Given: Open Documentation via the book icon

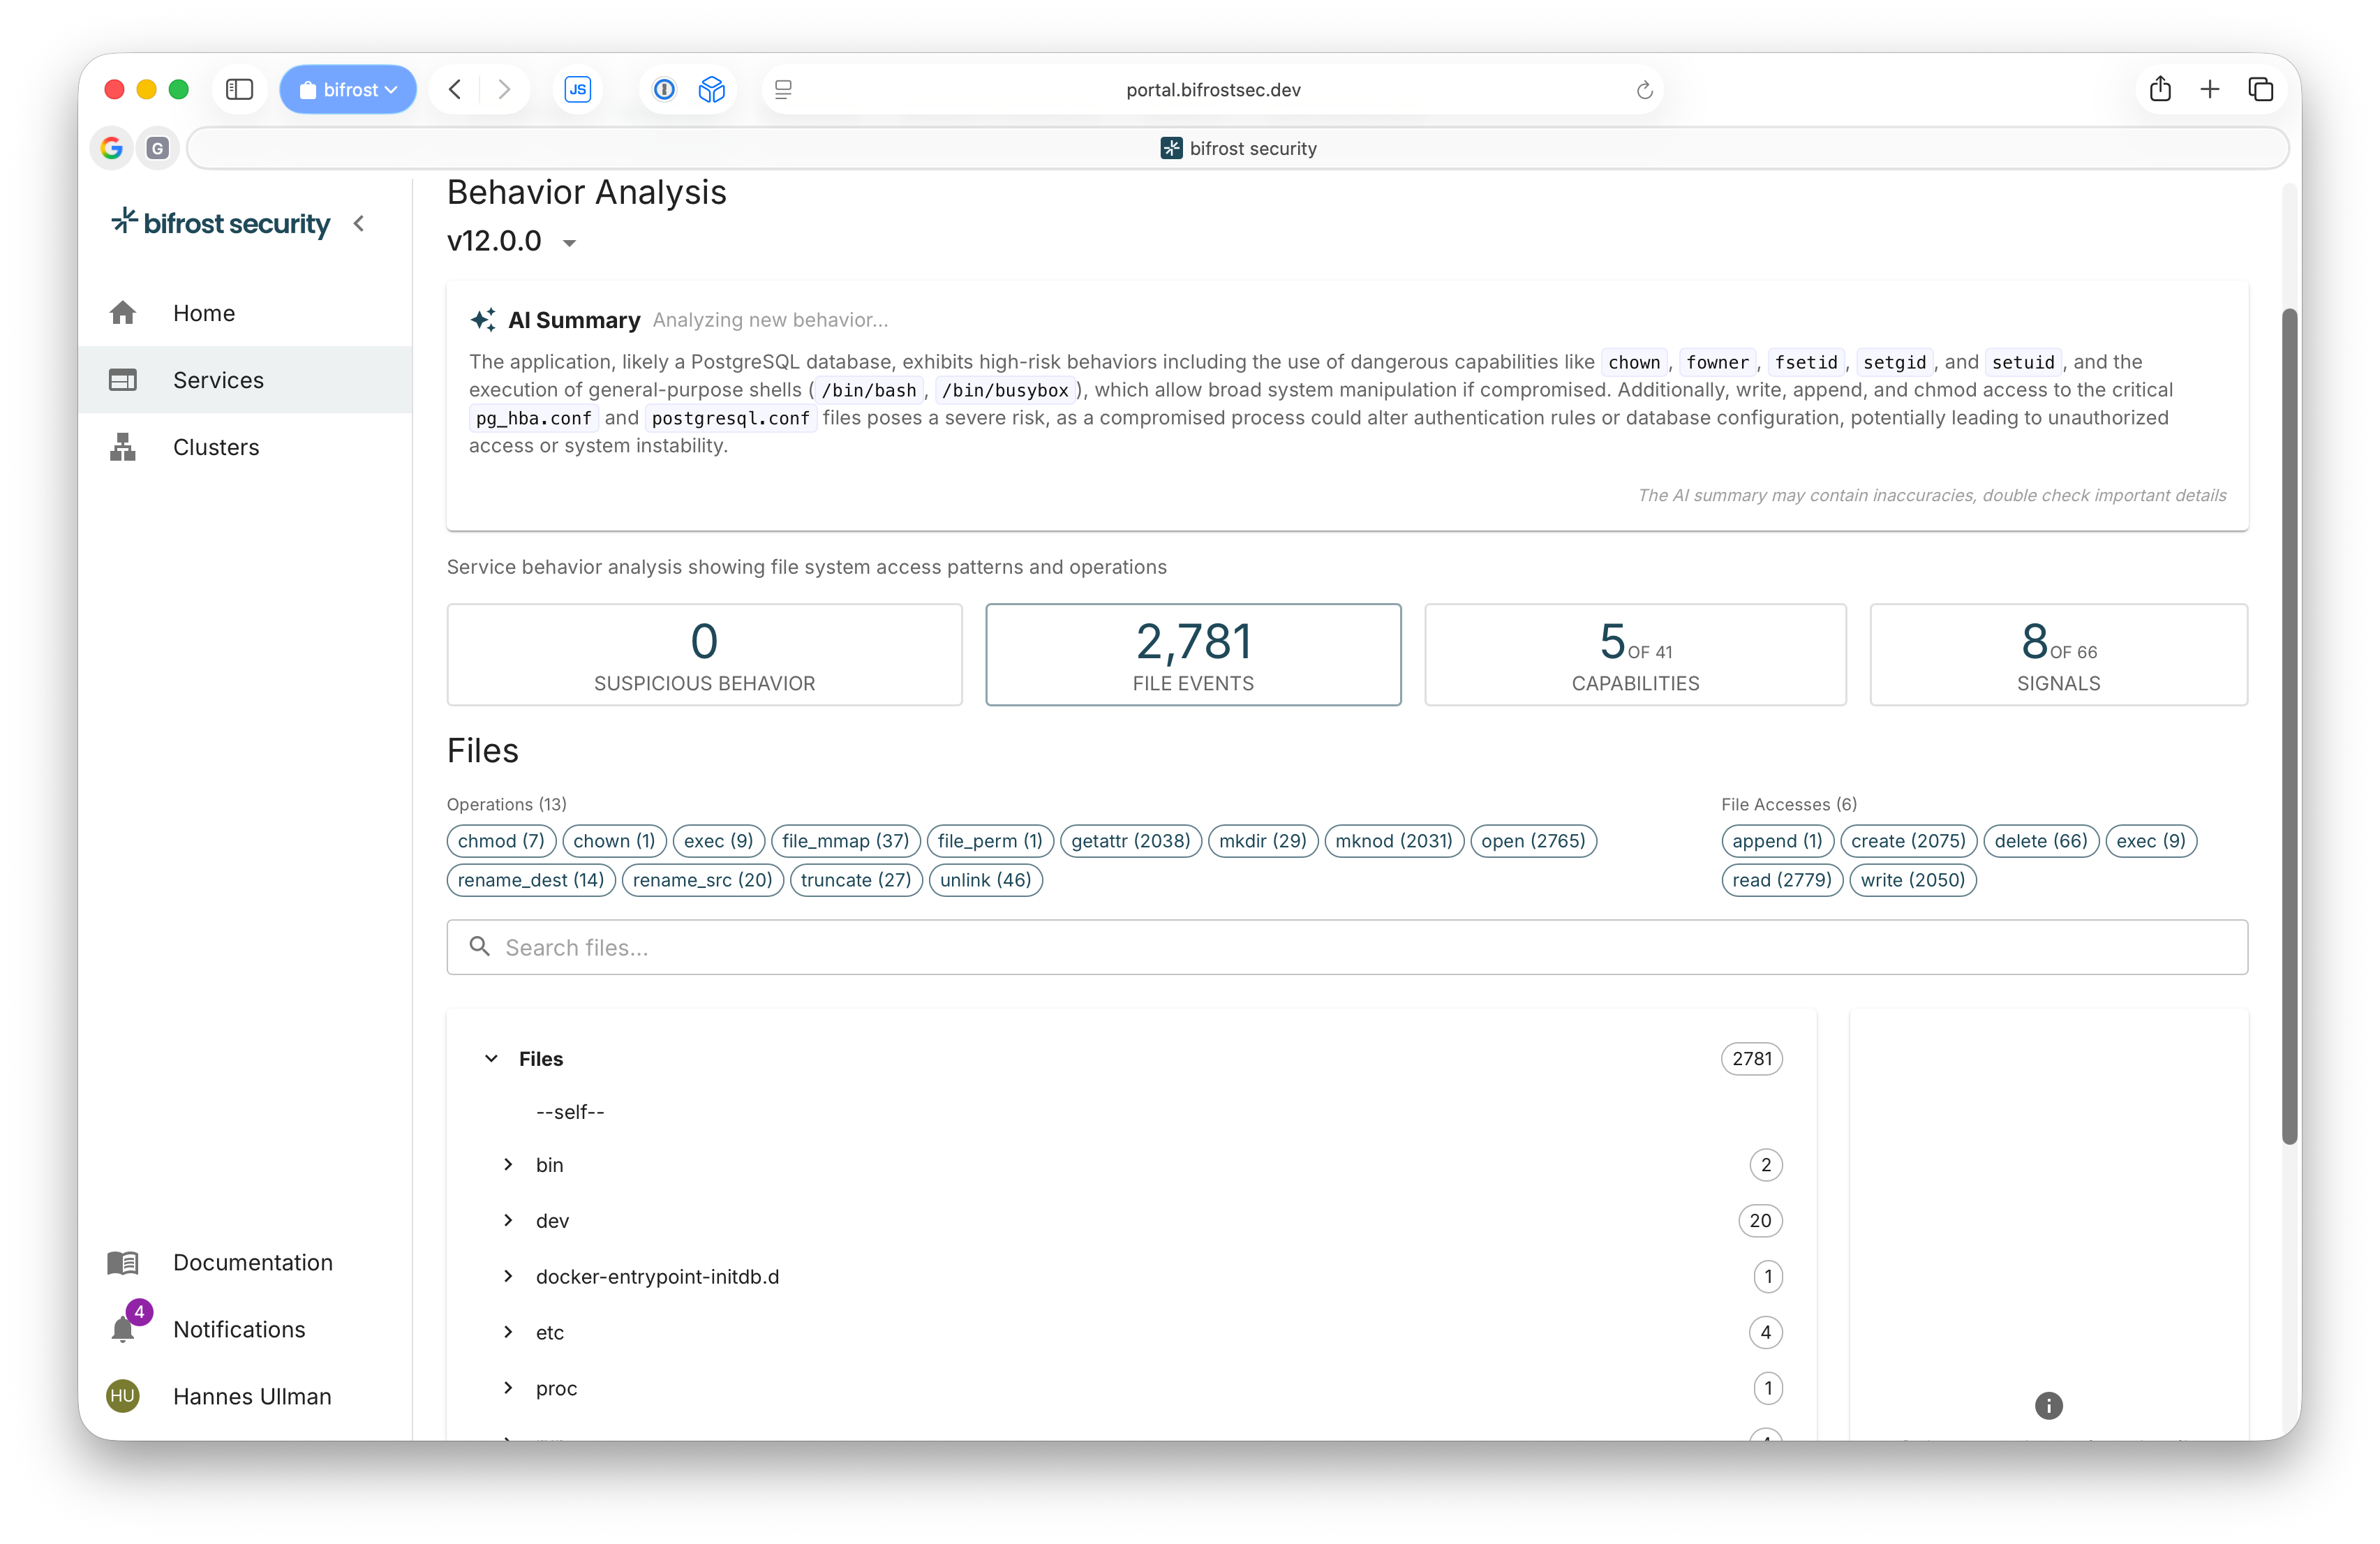Looking at the screenshot, I should pyautogui.click(x=123, y=1263).
